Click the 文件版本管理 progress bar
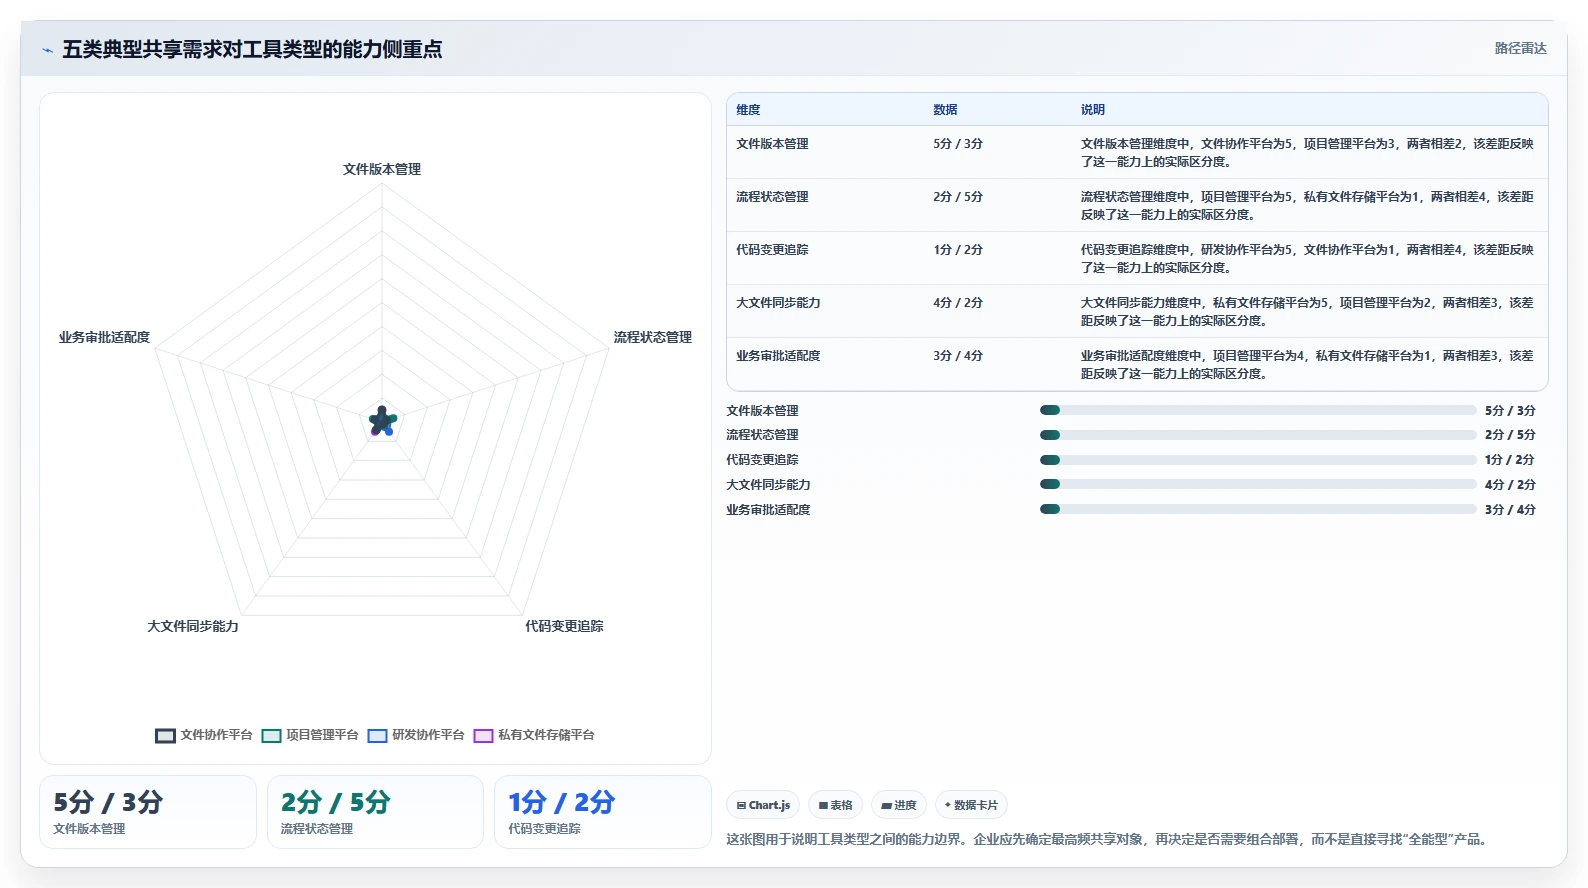The image size is (1588, 888). click(1258, 410)
